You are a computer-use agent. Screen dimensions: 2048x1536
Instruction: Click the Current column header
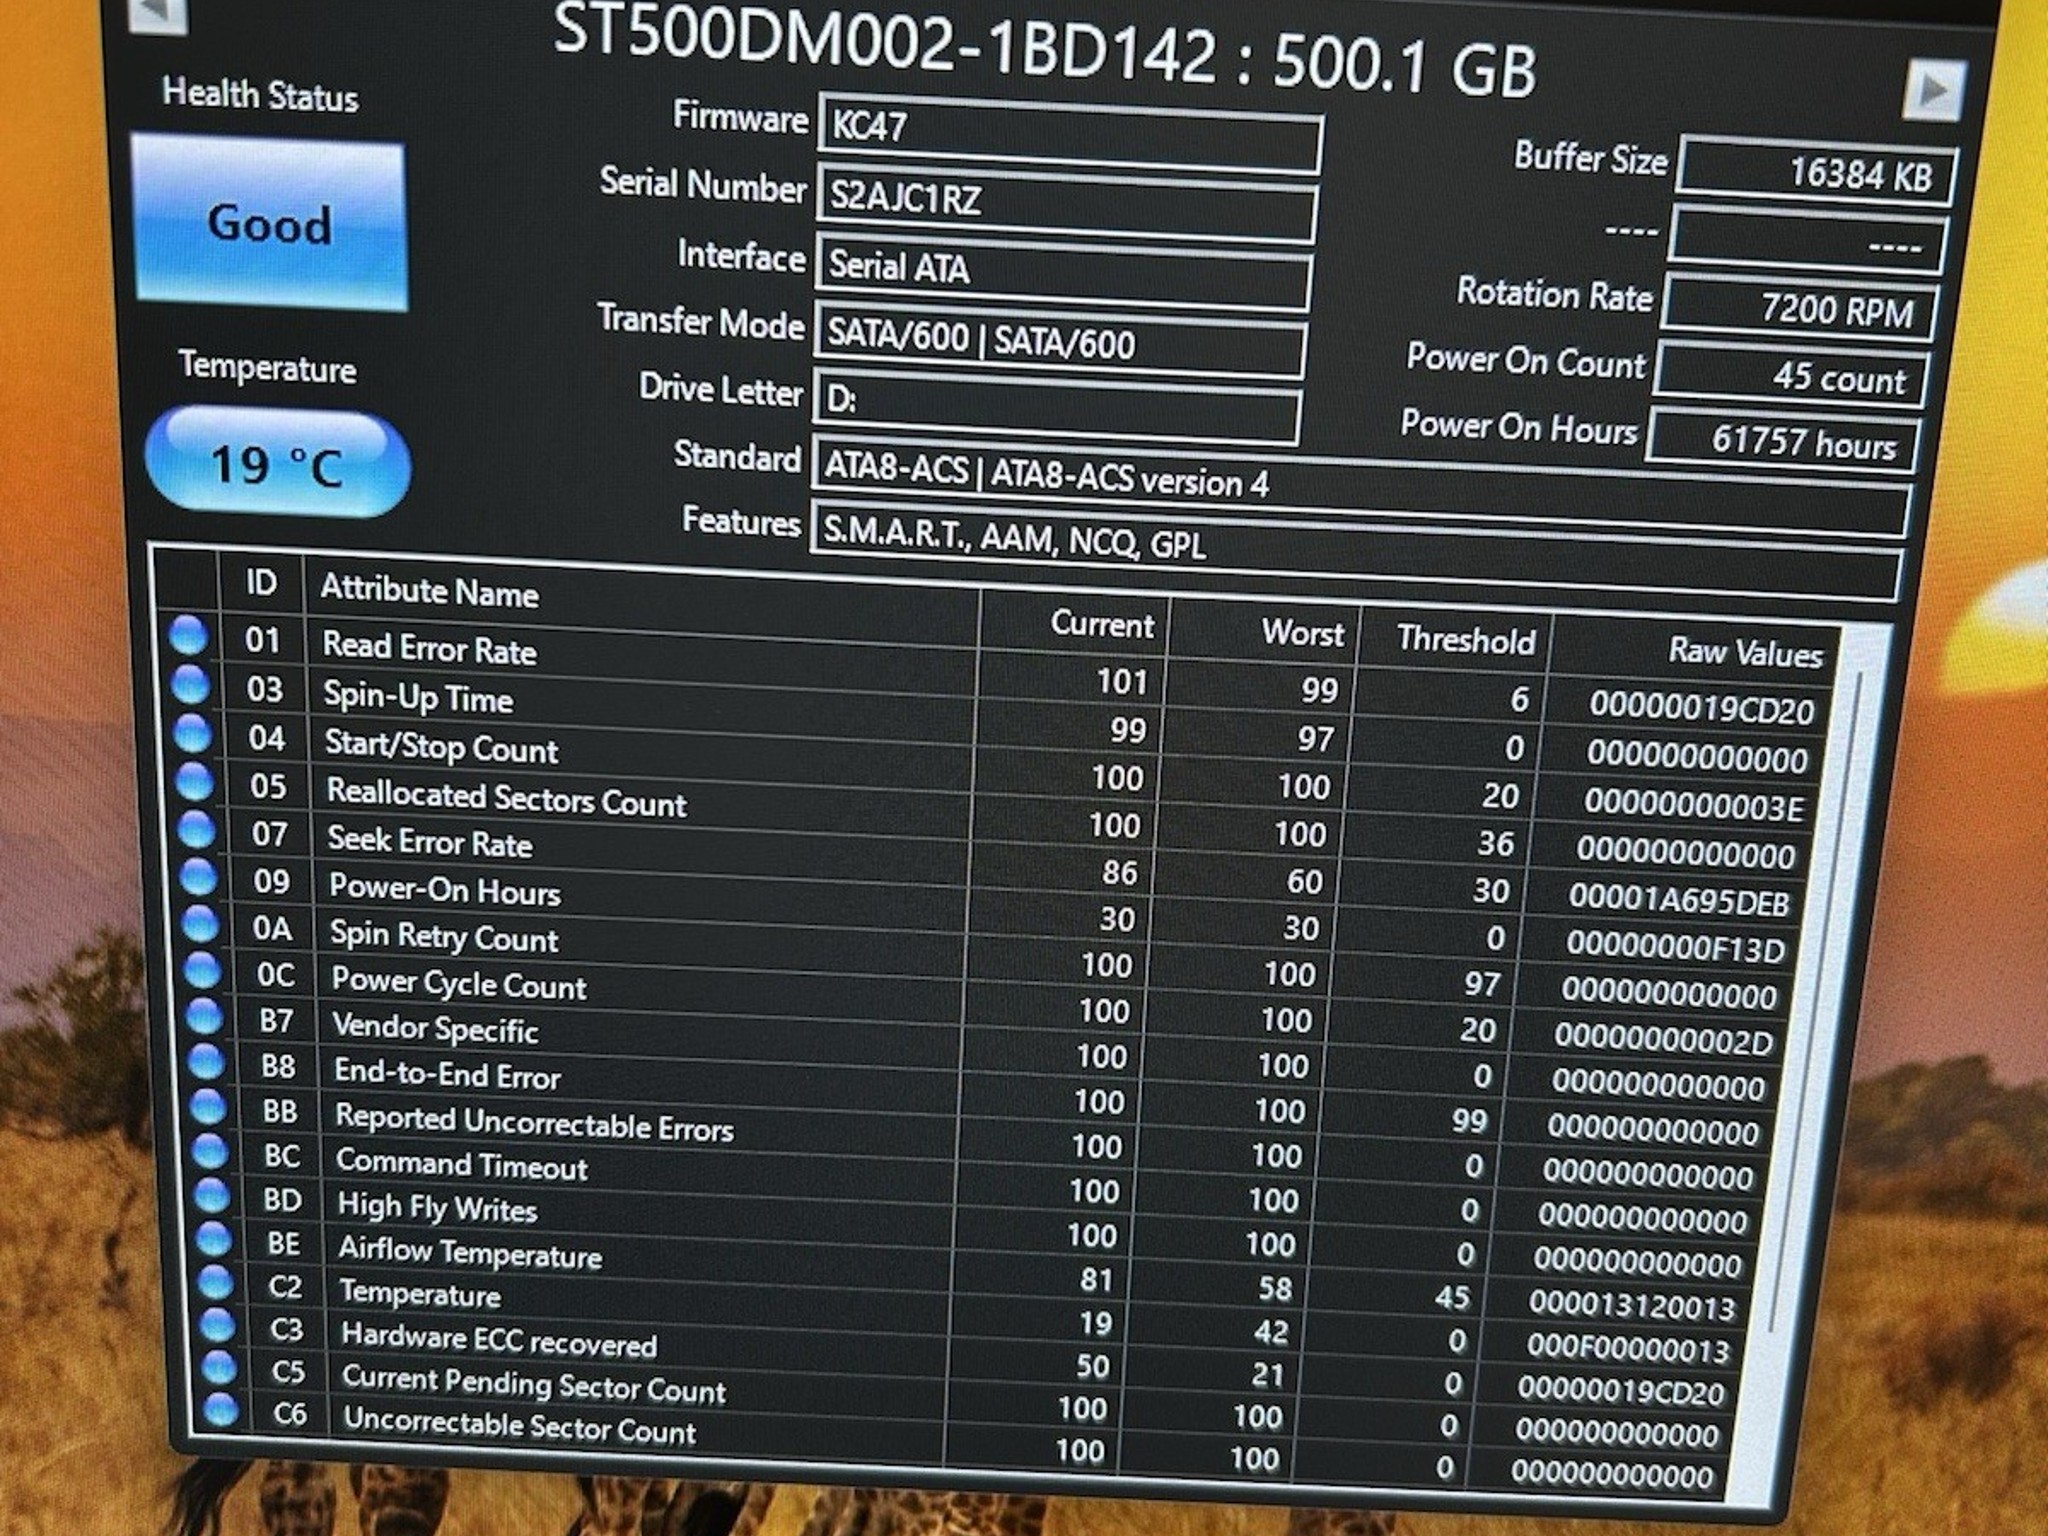pos(1101,624)
